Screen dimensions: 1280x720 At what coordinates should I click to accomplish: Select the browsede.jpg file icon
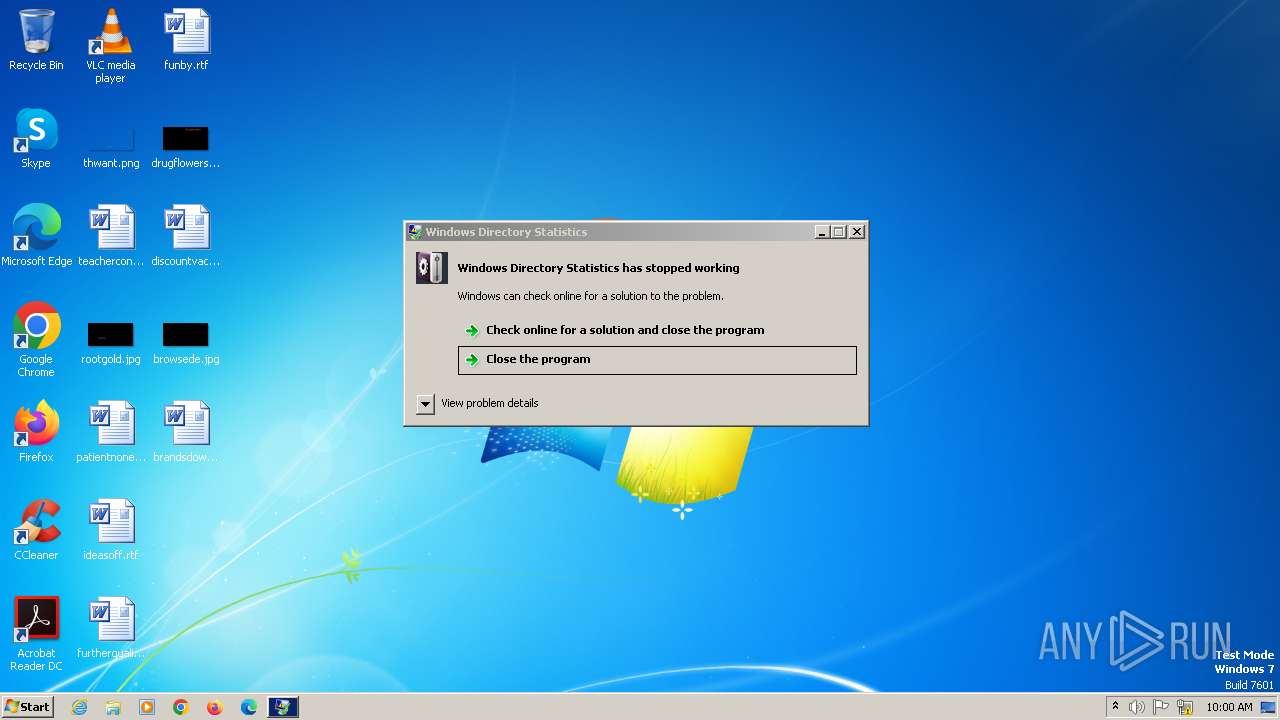[x=186, y=342]
